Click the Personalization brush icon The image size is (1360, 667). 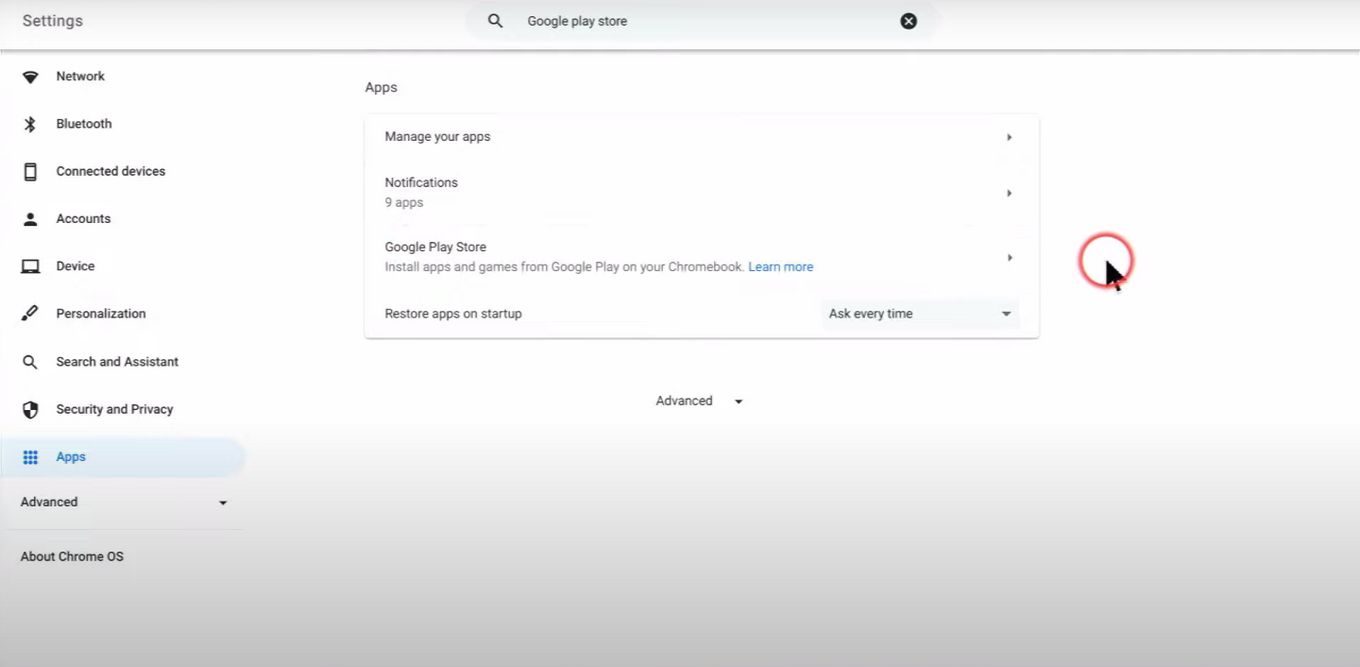[30, 314]
